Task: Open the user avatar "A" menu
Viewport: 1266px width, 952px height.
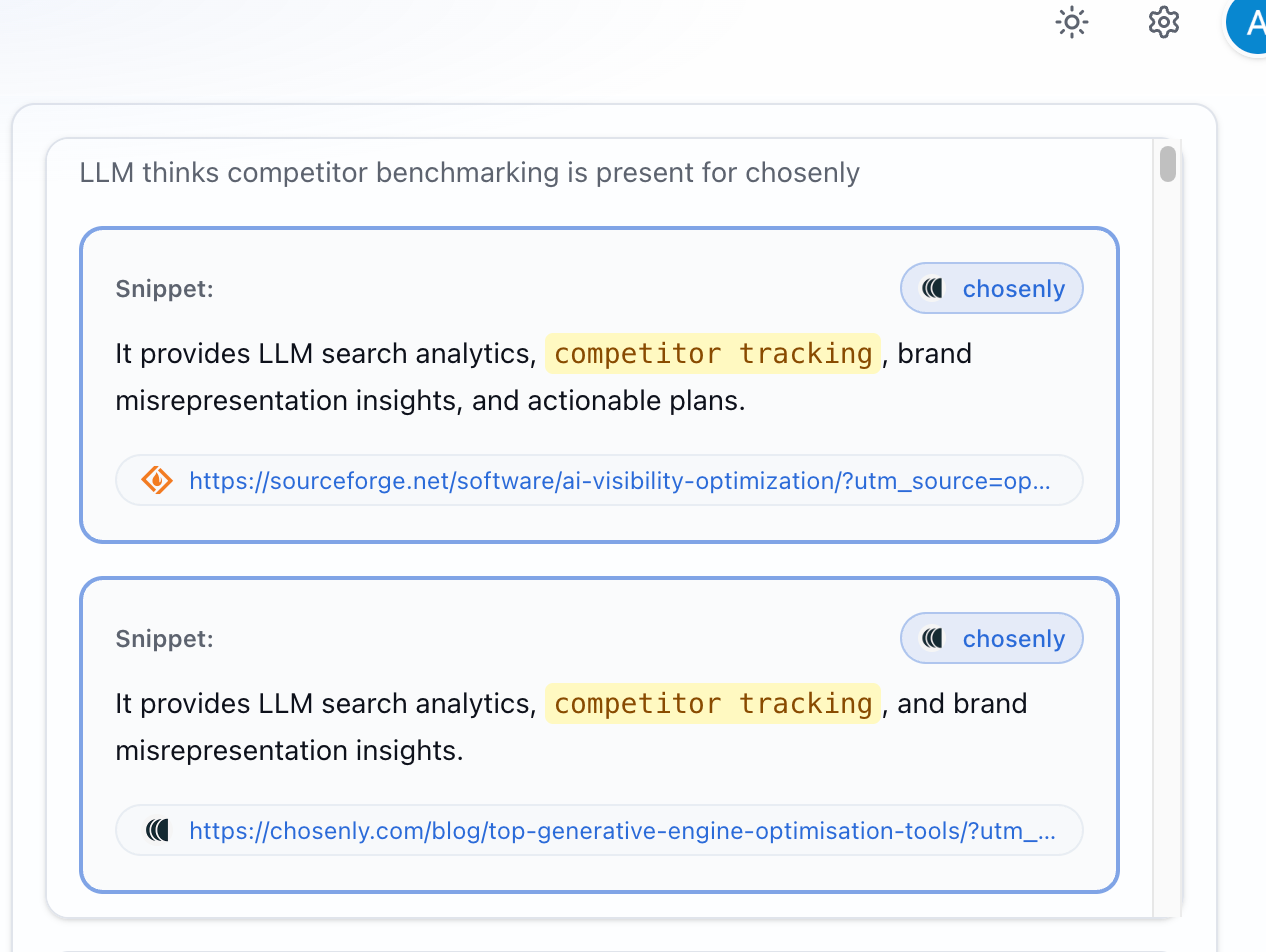Action: pyautogui.click(x=1248, y=24)
